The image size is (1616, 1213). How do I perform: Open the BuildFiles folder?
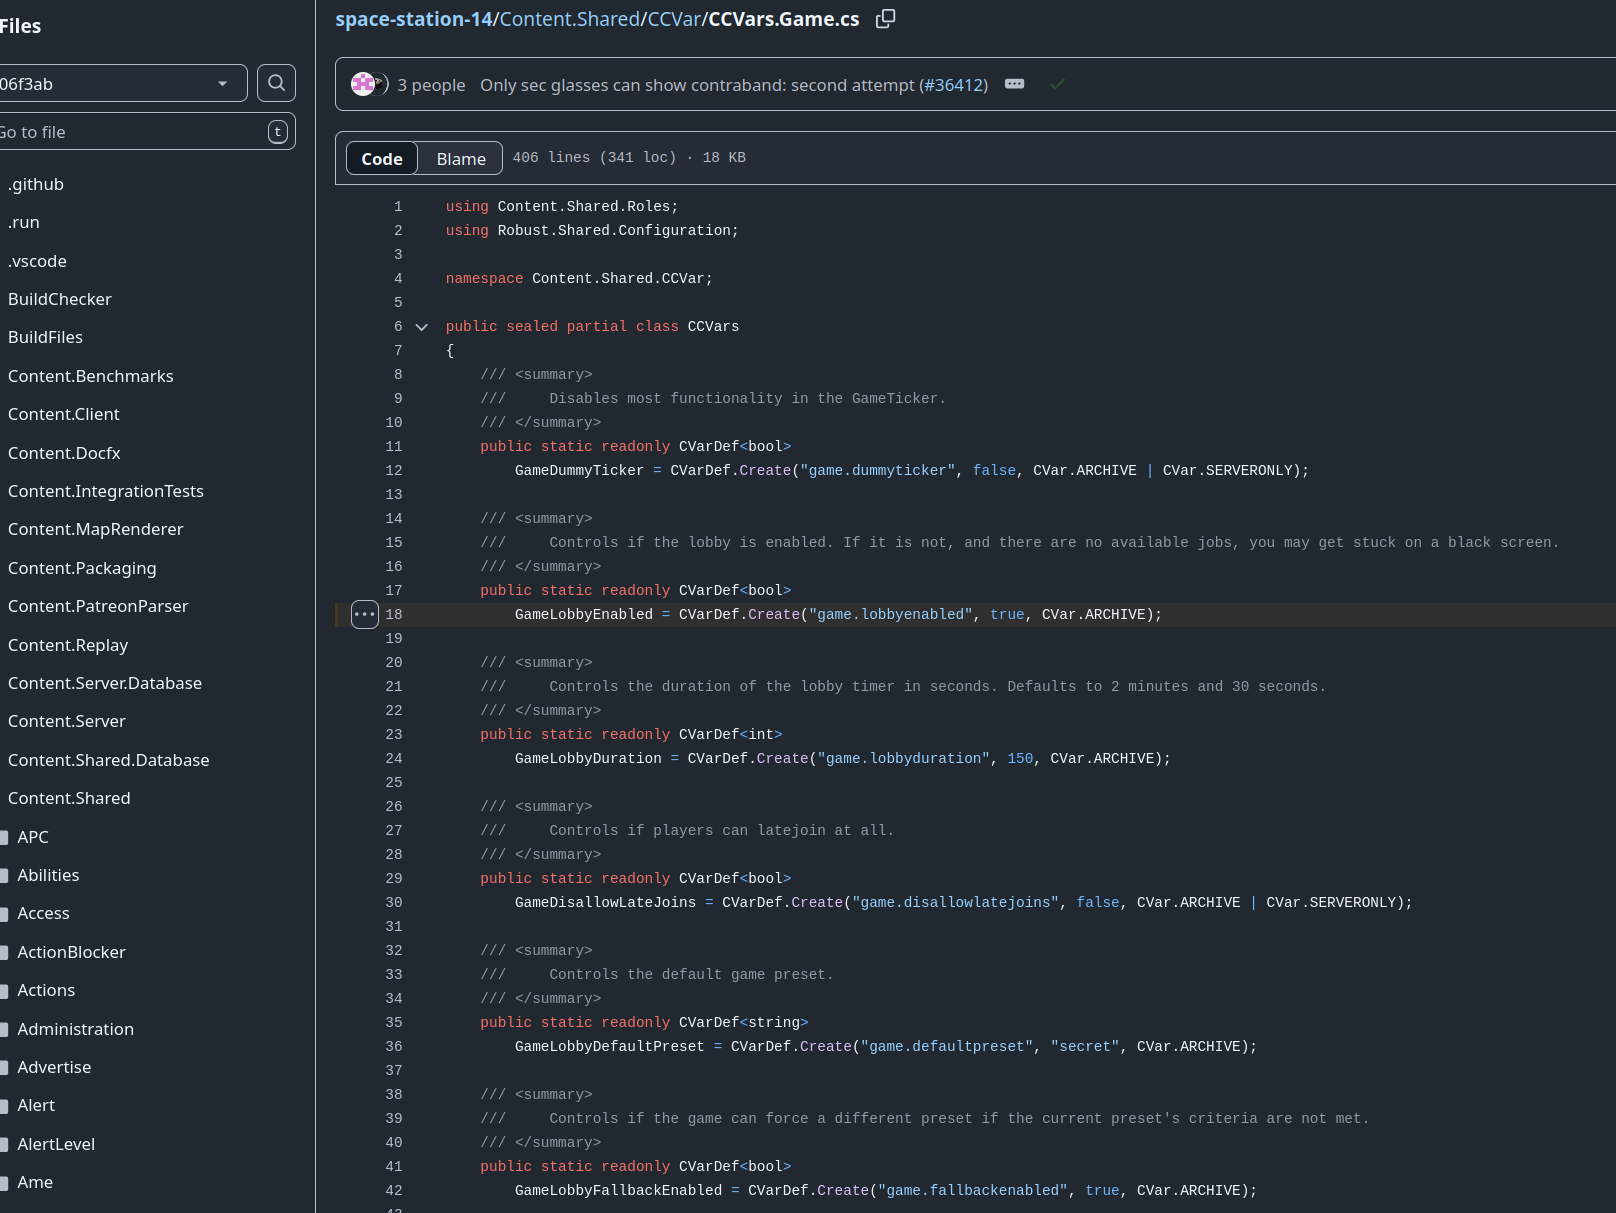[45, 337]
